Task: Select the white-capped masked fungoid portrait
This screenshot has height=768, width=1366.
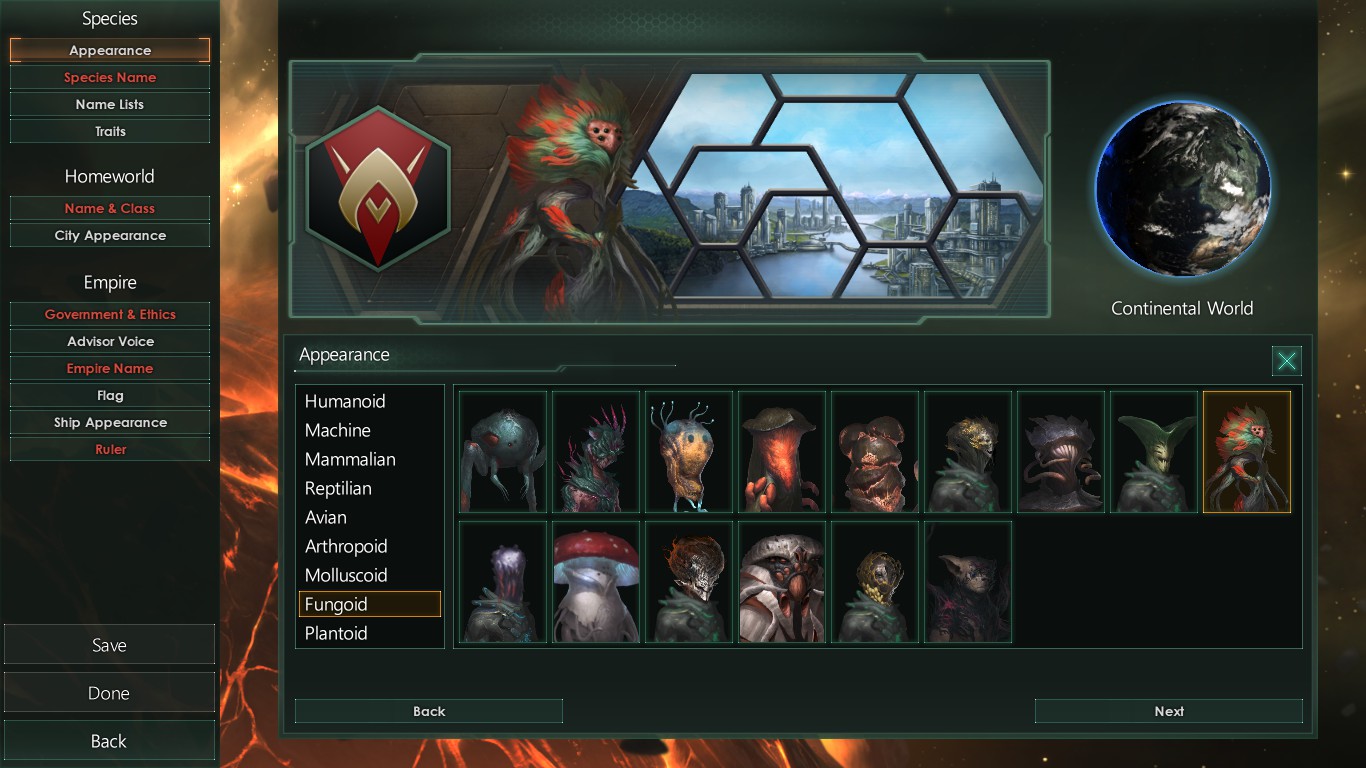Action: tap(782, 582)
